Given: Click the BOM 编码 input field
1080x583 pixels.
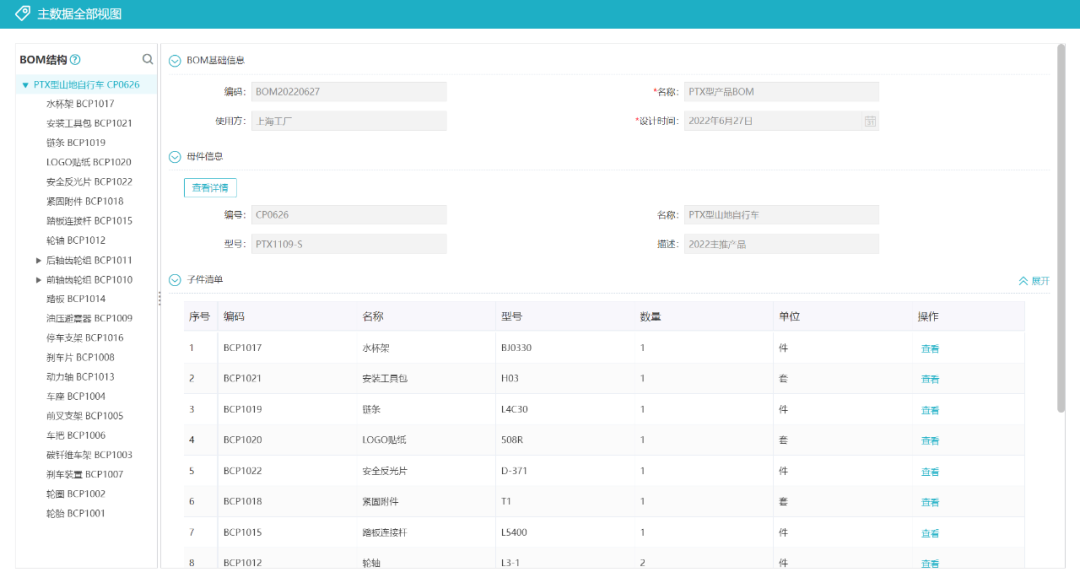Looking at the screenshot, I should pos(348,92).
